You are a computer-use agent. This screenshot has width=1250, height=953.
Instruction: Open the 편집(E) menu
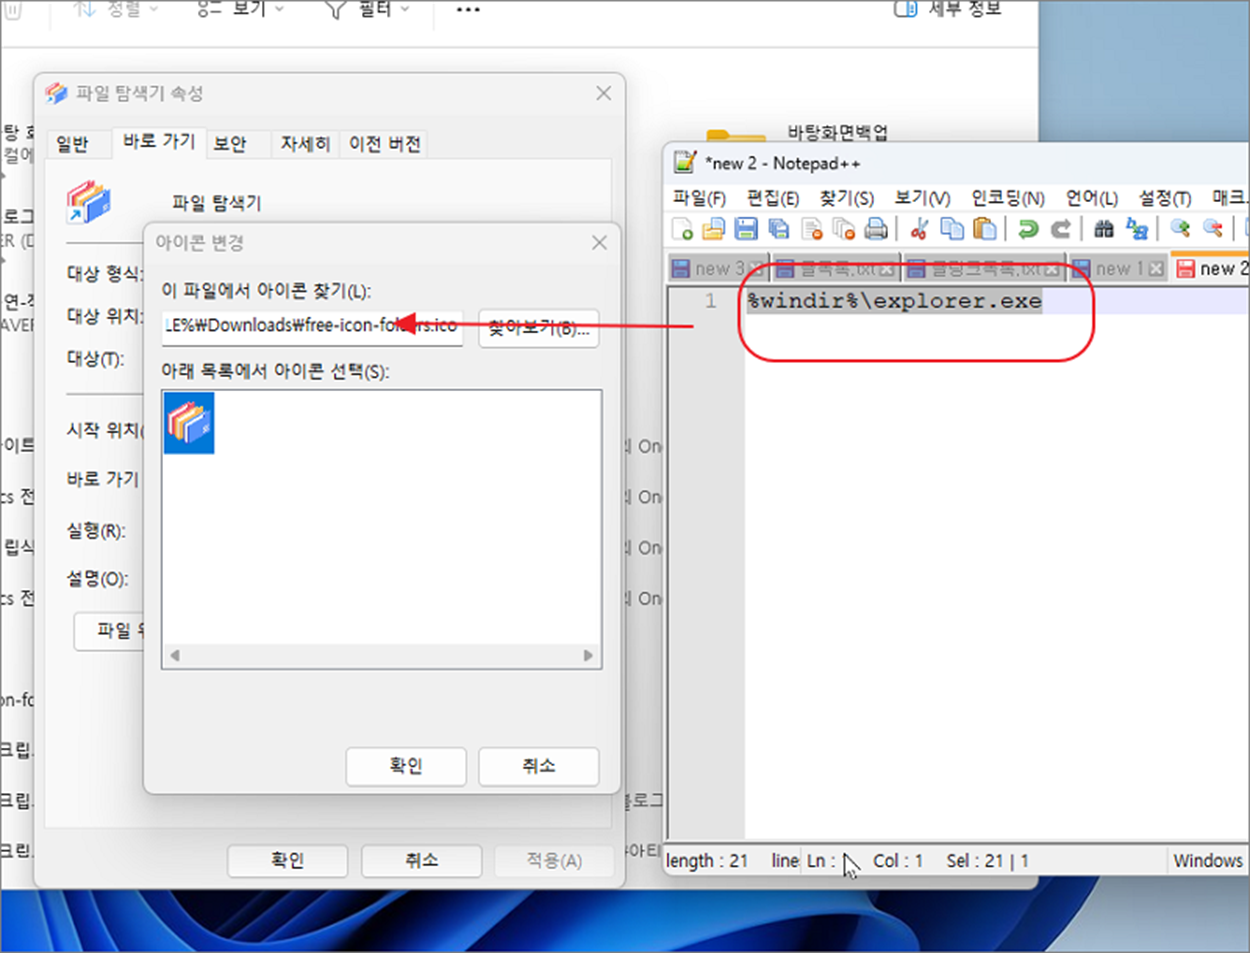773,197
